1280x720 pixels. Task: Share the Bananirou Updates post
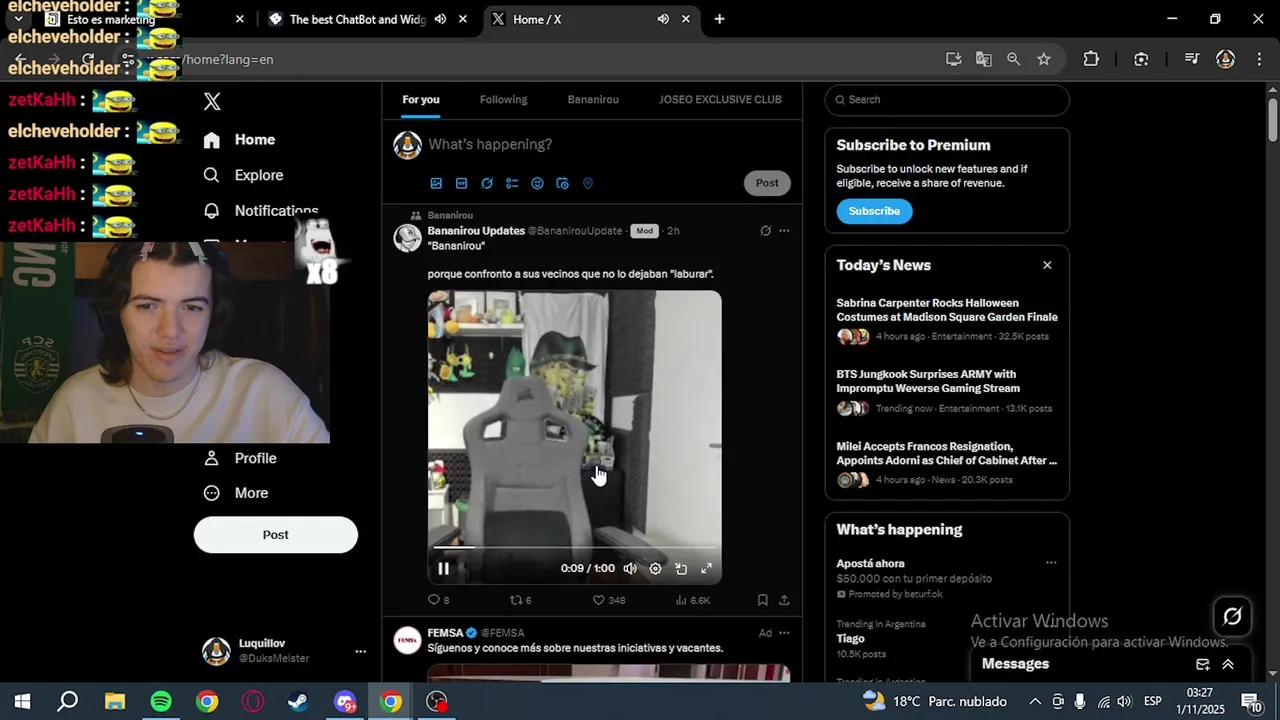tap(784, 600)
